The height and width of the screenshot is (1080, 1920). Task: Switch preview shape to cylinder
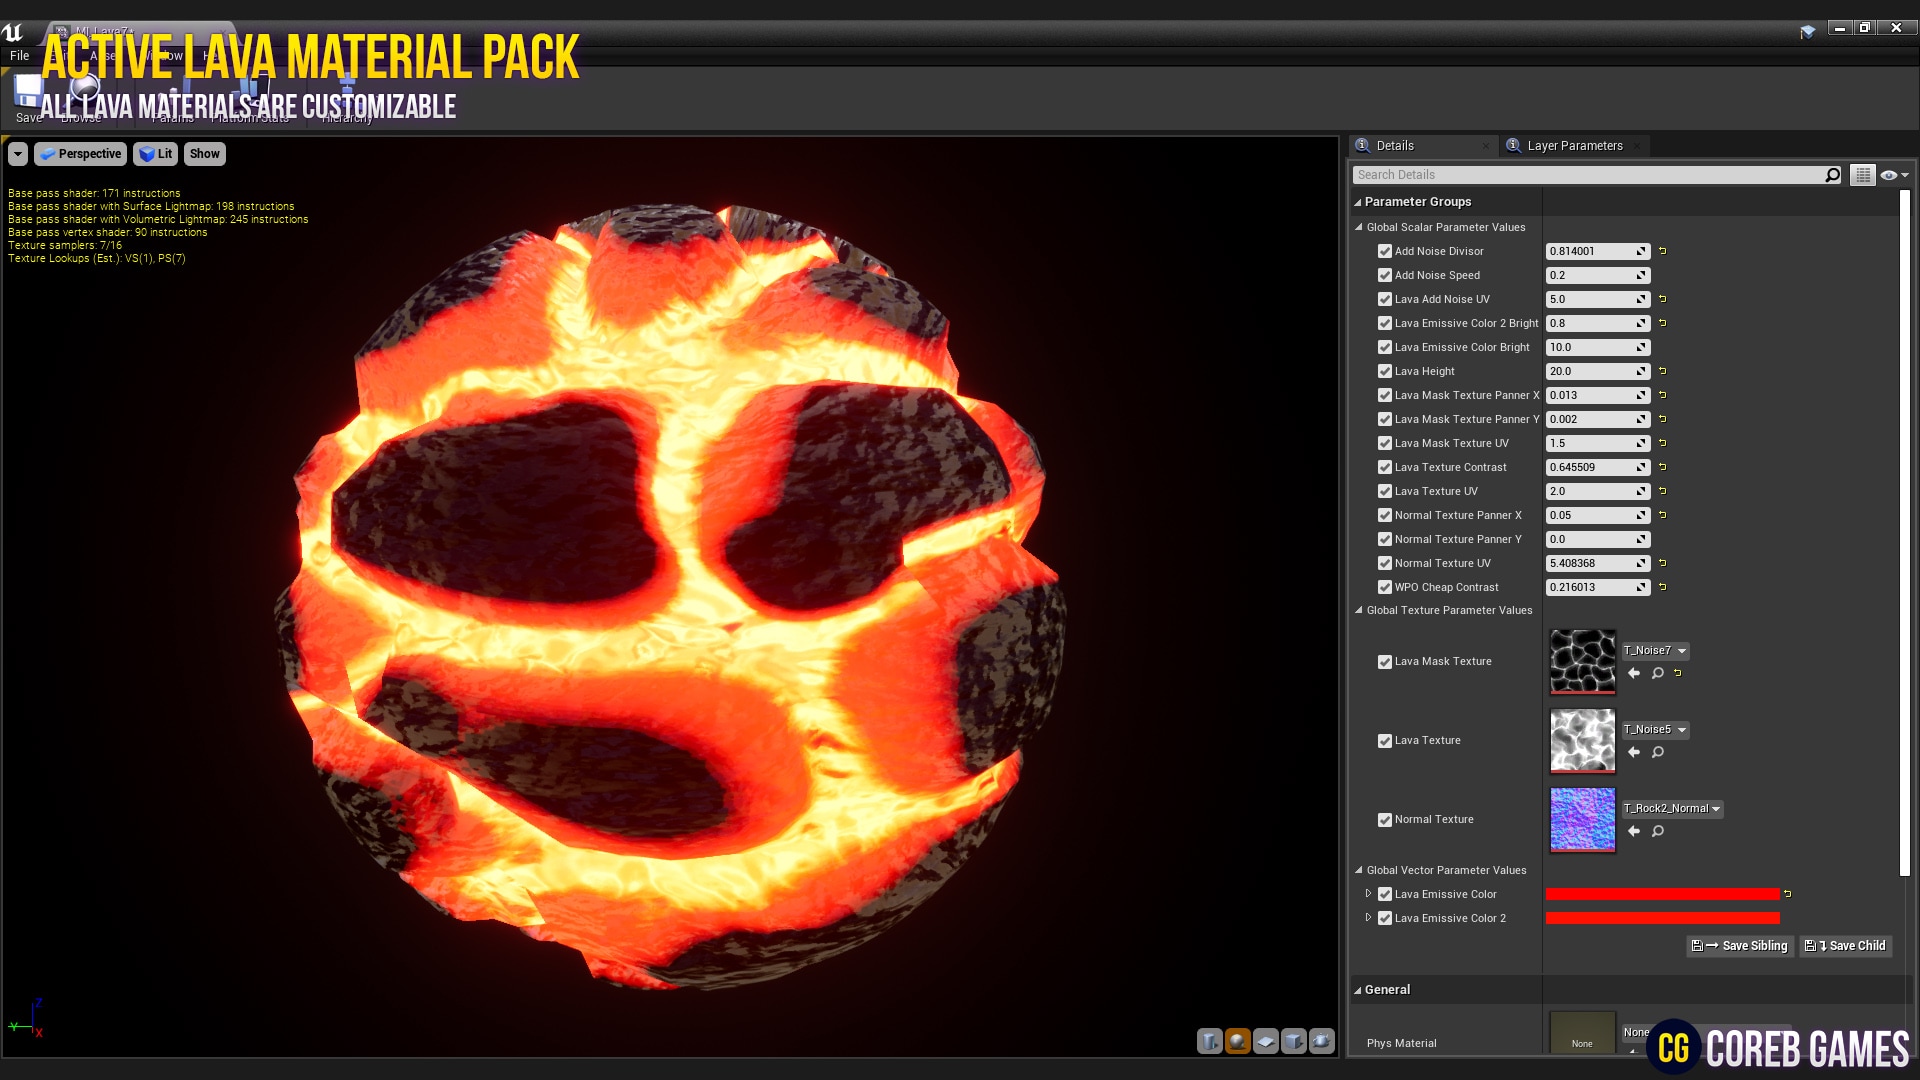1210,1041
